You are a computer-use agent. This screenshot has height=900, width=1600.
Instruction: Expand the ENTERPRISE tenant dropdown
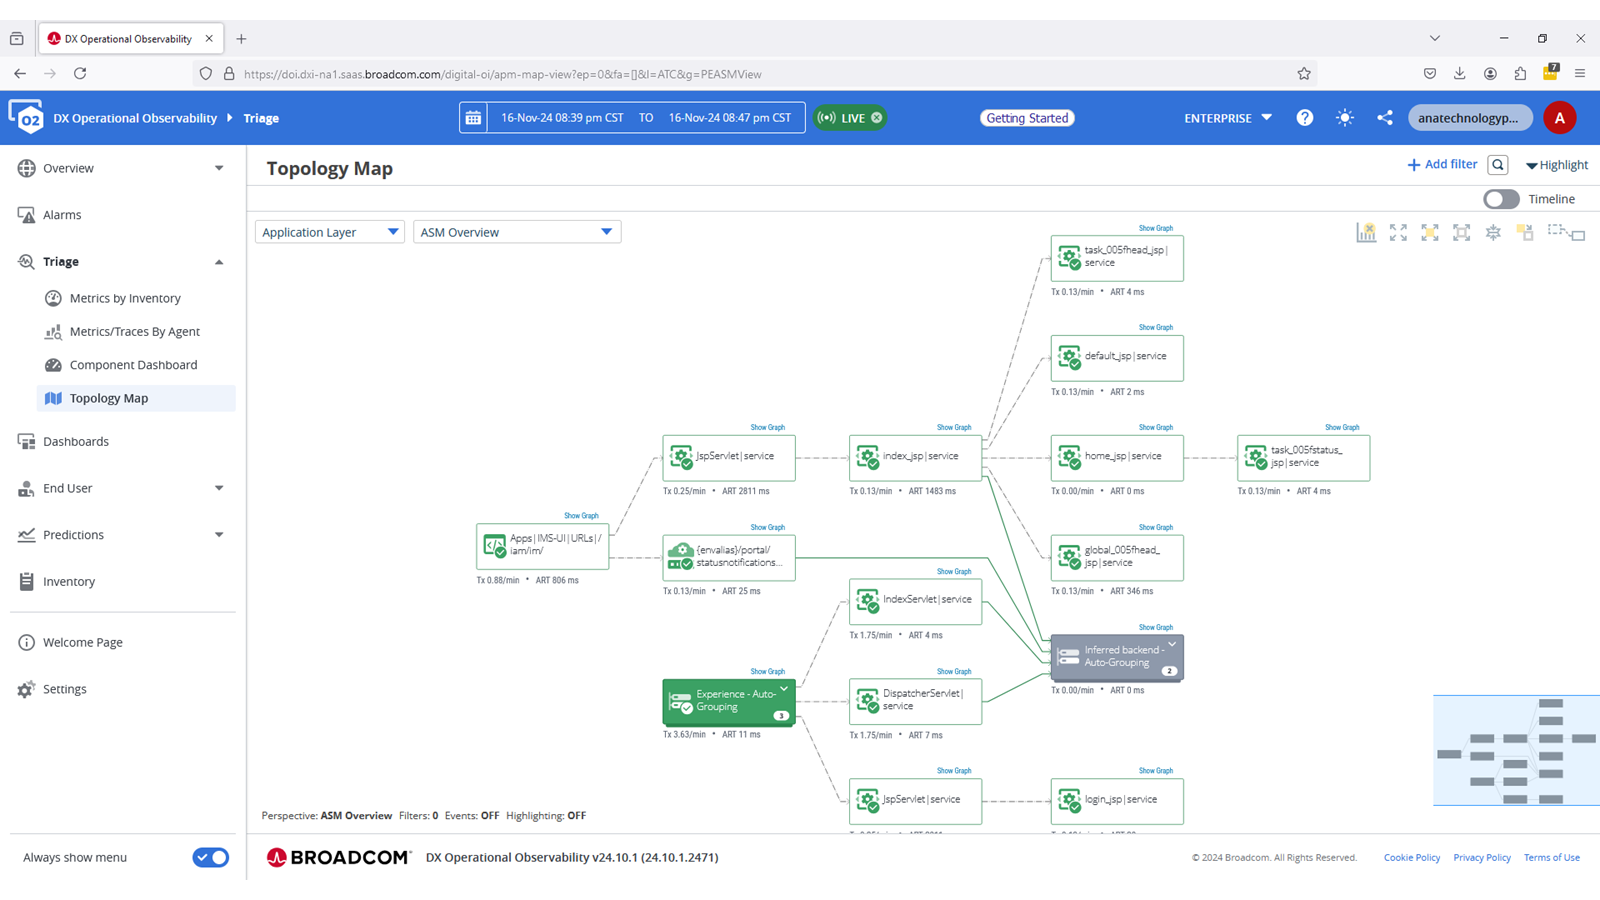[1228, 118]
